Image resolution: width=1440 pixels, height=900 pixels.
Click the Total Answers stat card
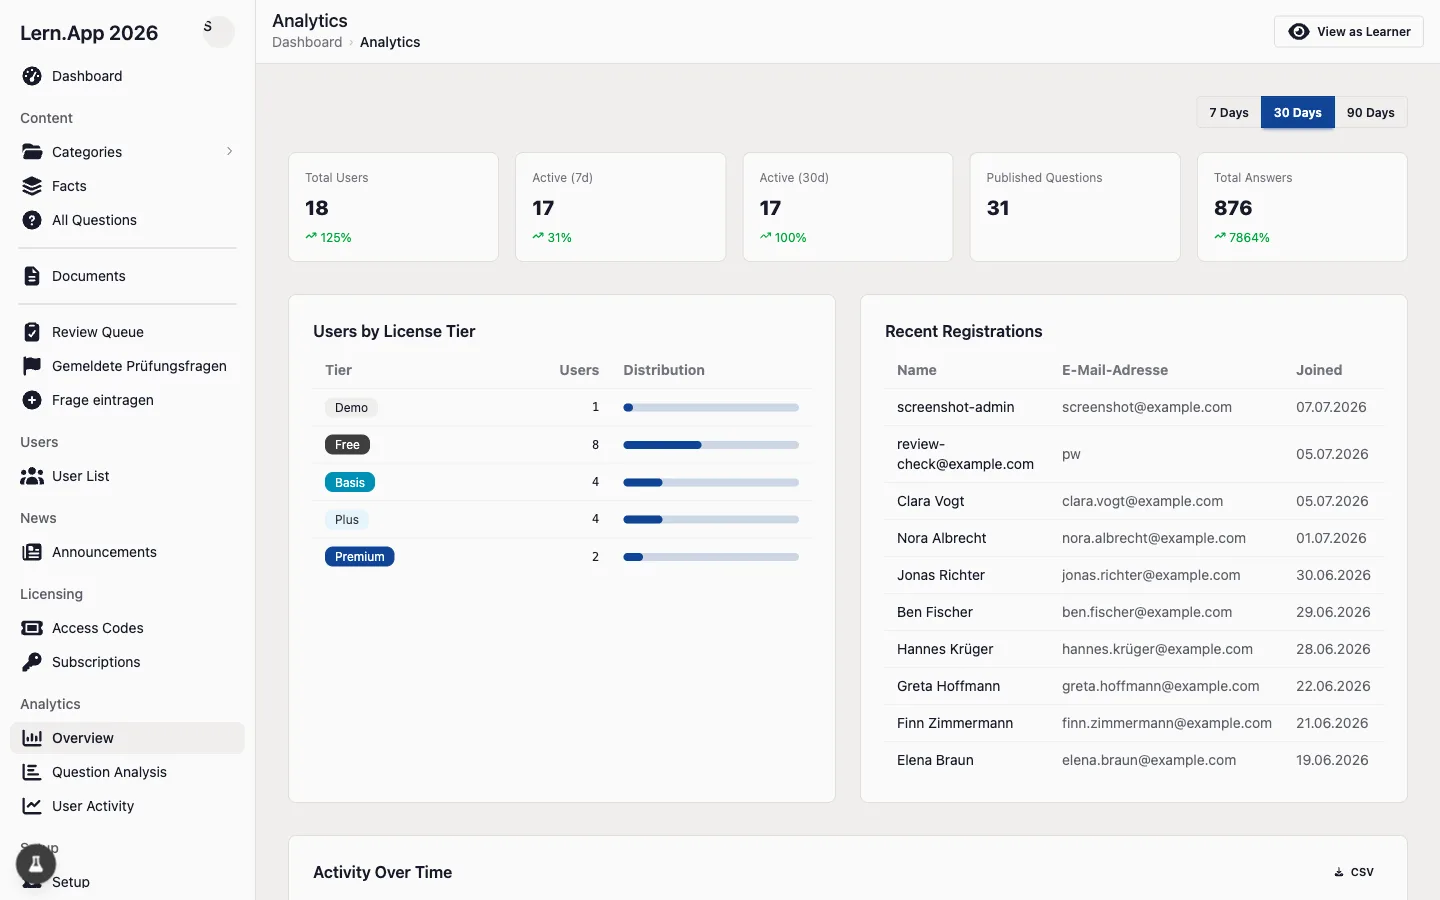click(x=1302, y=207)
